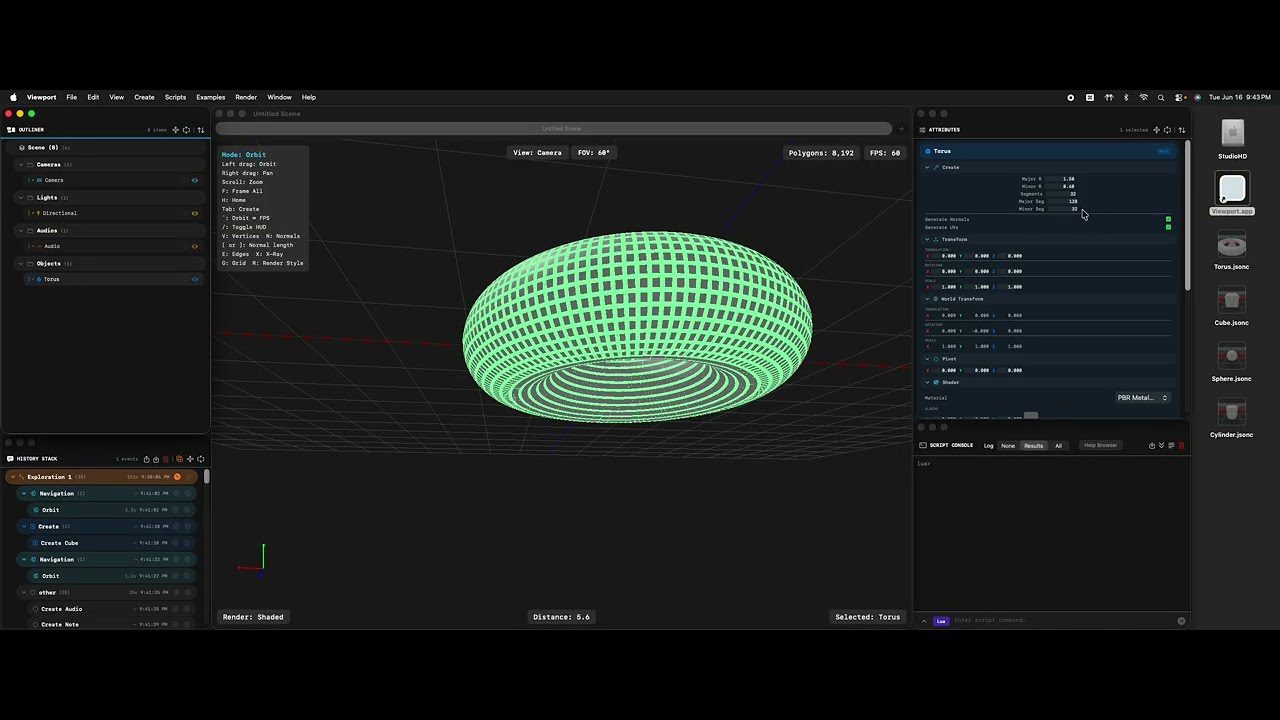Image resolution: width=1280 pixels, height=720 pixels.
Task: Collapse the Transform section in Attributes
Action: pyautogui.click(x=927, y=240)
